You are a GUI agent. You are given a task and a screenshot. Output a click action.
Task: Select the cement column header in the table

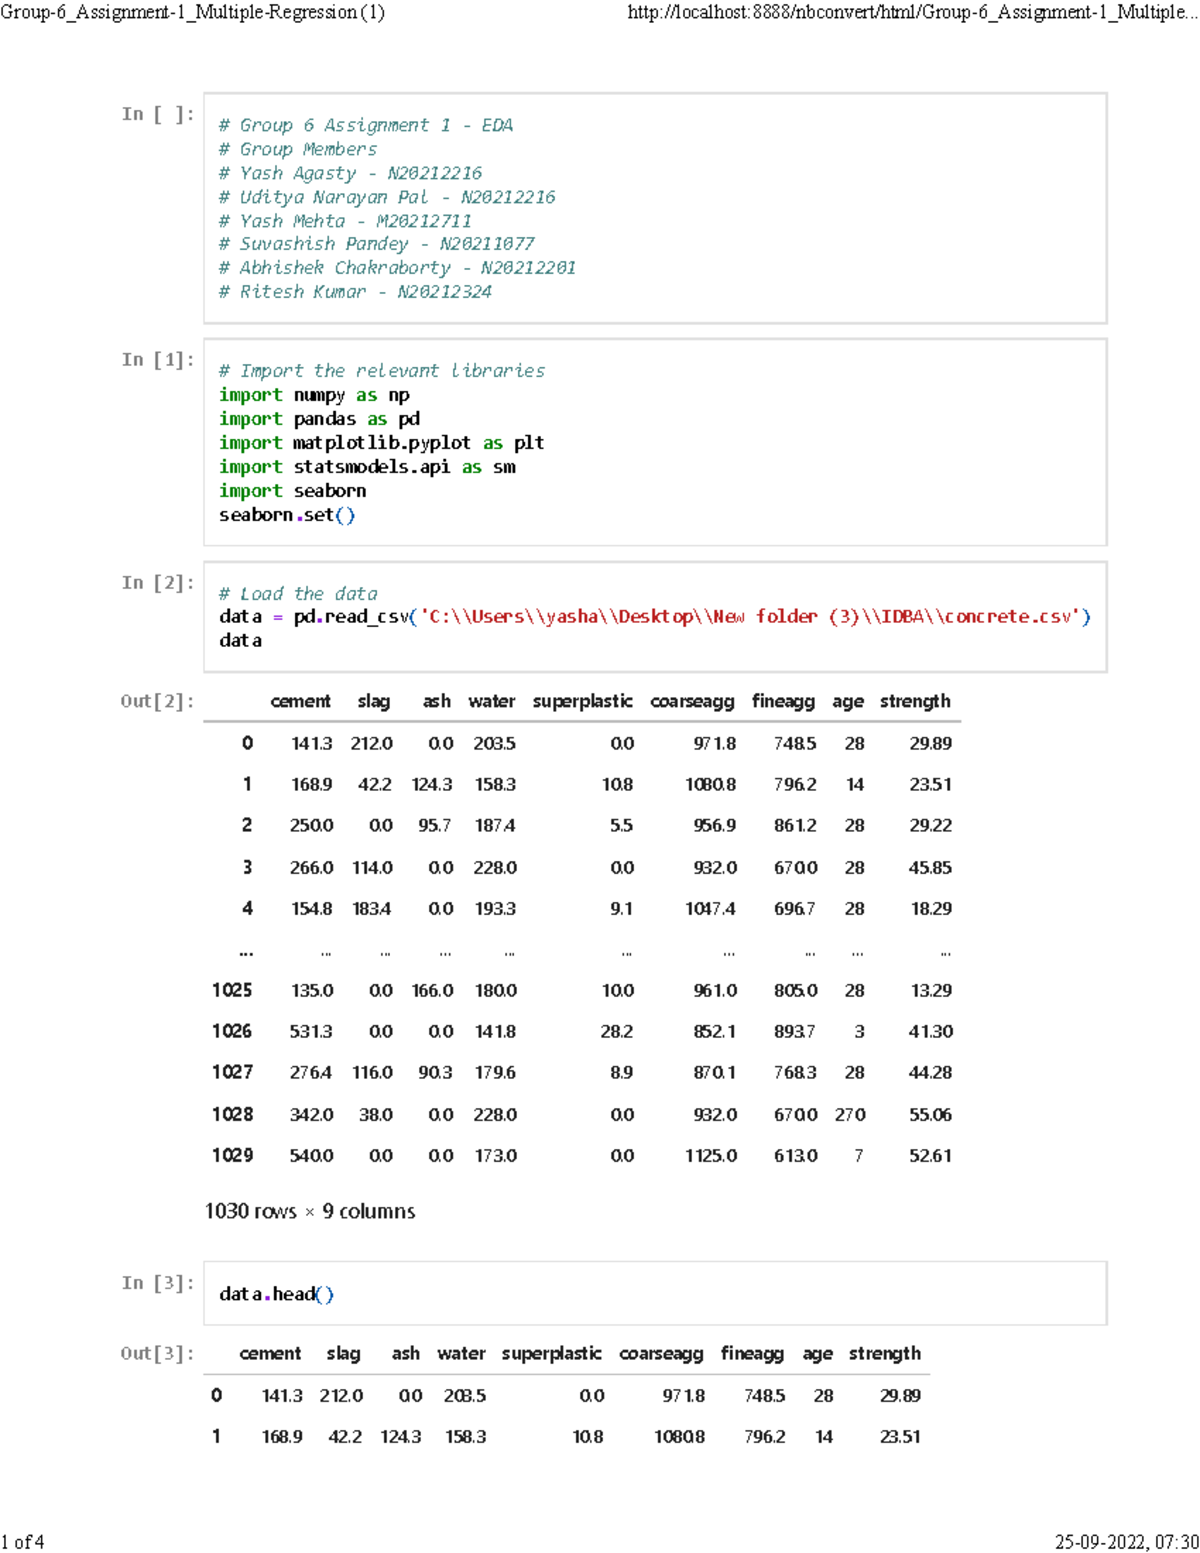click(x=301, y=701)
